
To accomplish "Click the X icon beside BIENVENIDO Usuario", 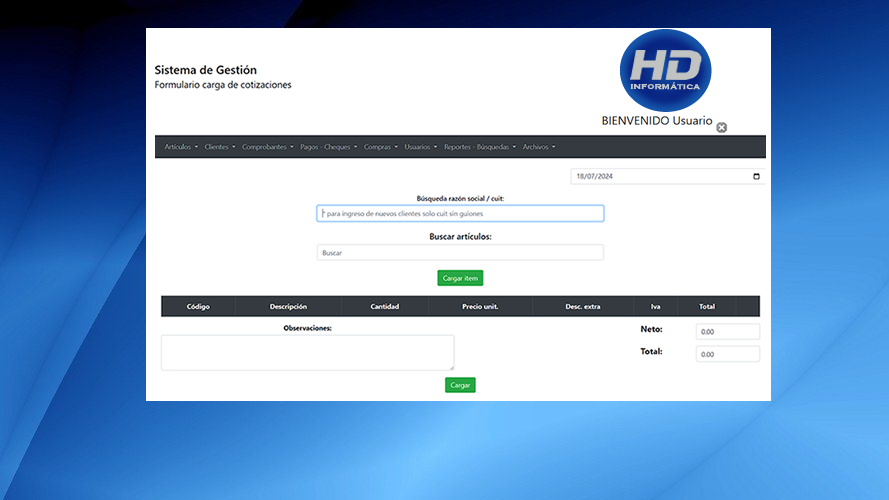I will coord(721,127).
